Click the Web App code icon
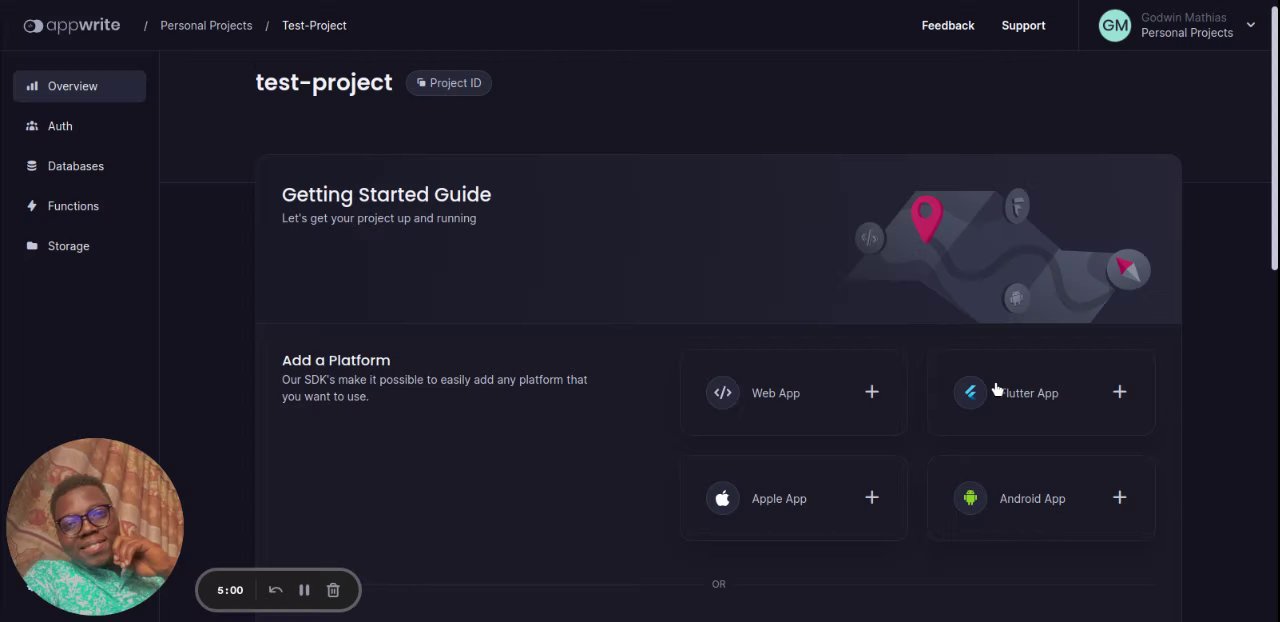The height and width of the screenshot is (622, 1280). pos(723,393)
